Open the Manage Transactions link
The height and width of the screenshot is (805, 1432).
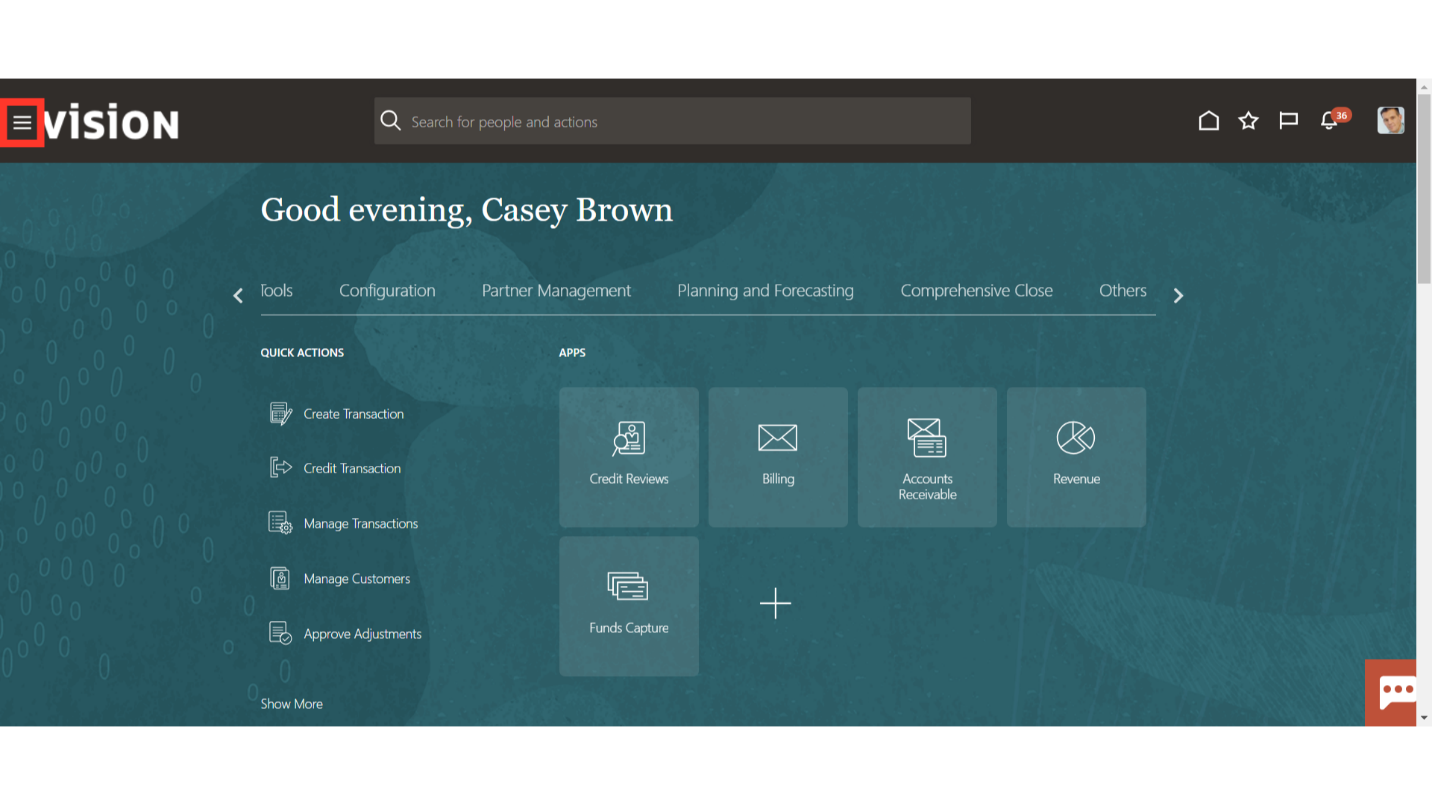point(361,523)
